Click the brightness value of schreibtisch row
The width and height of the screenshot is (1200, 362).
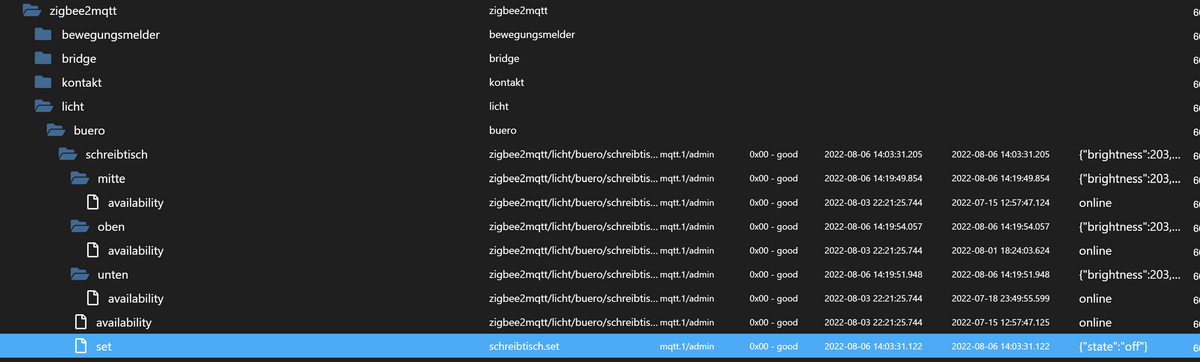1129,155
